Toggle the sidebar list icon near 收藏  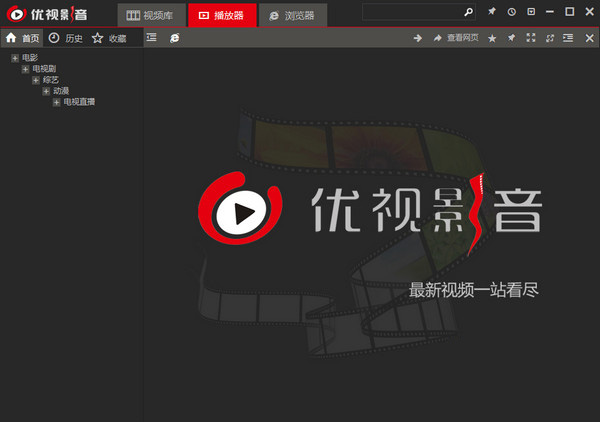point(152,37)
